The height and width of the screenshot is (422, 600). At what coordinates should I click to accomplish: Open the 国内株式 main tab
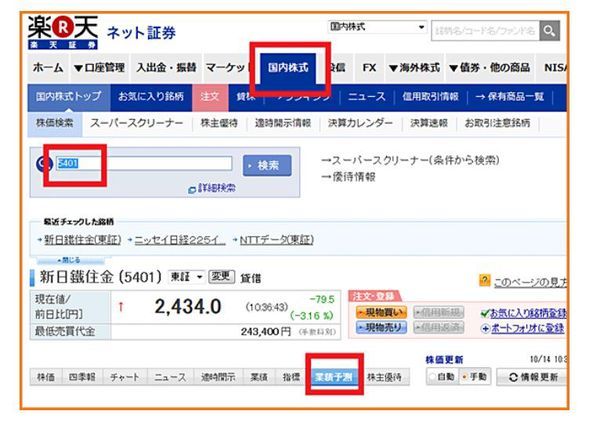coord(288,68)
